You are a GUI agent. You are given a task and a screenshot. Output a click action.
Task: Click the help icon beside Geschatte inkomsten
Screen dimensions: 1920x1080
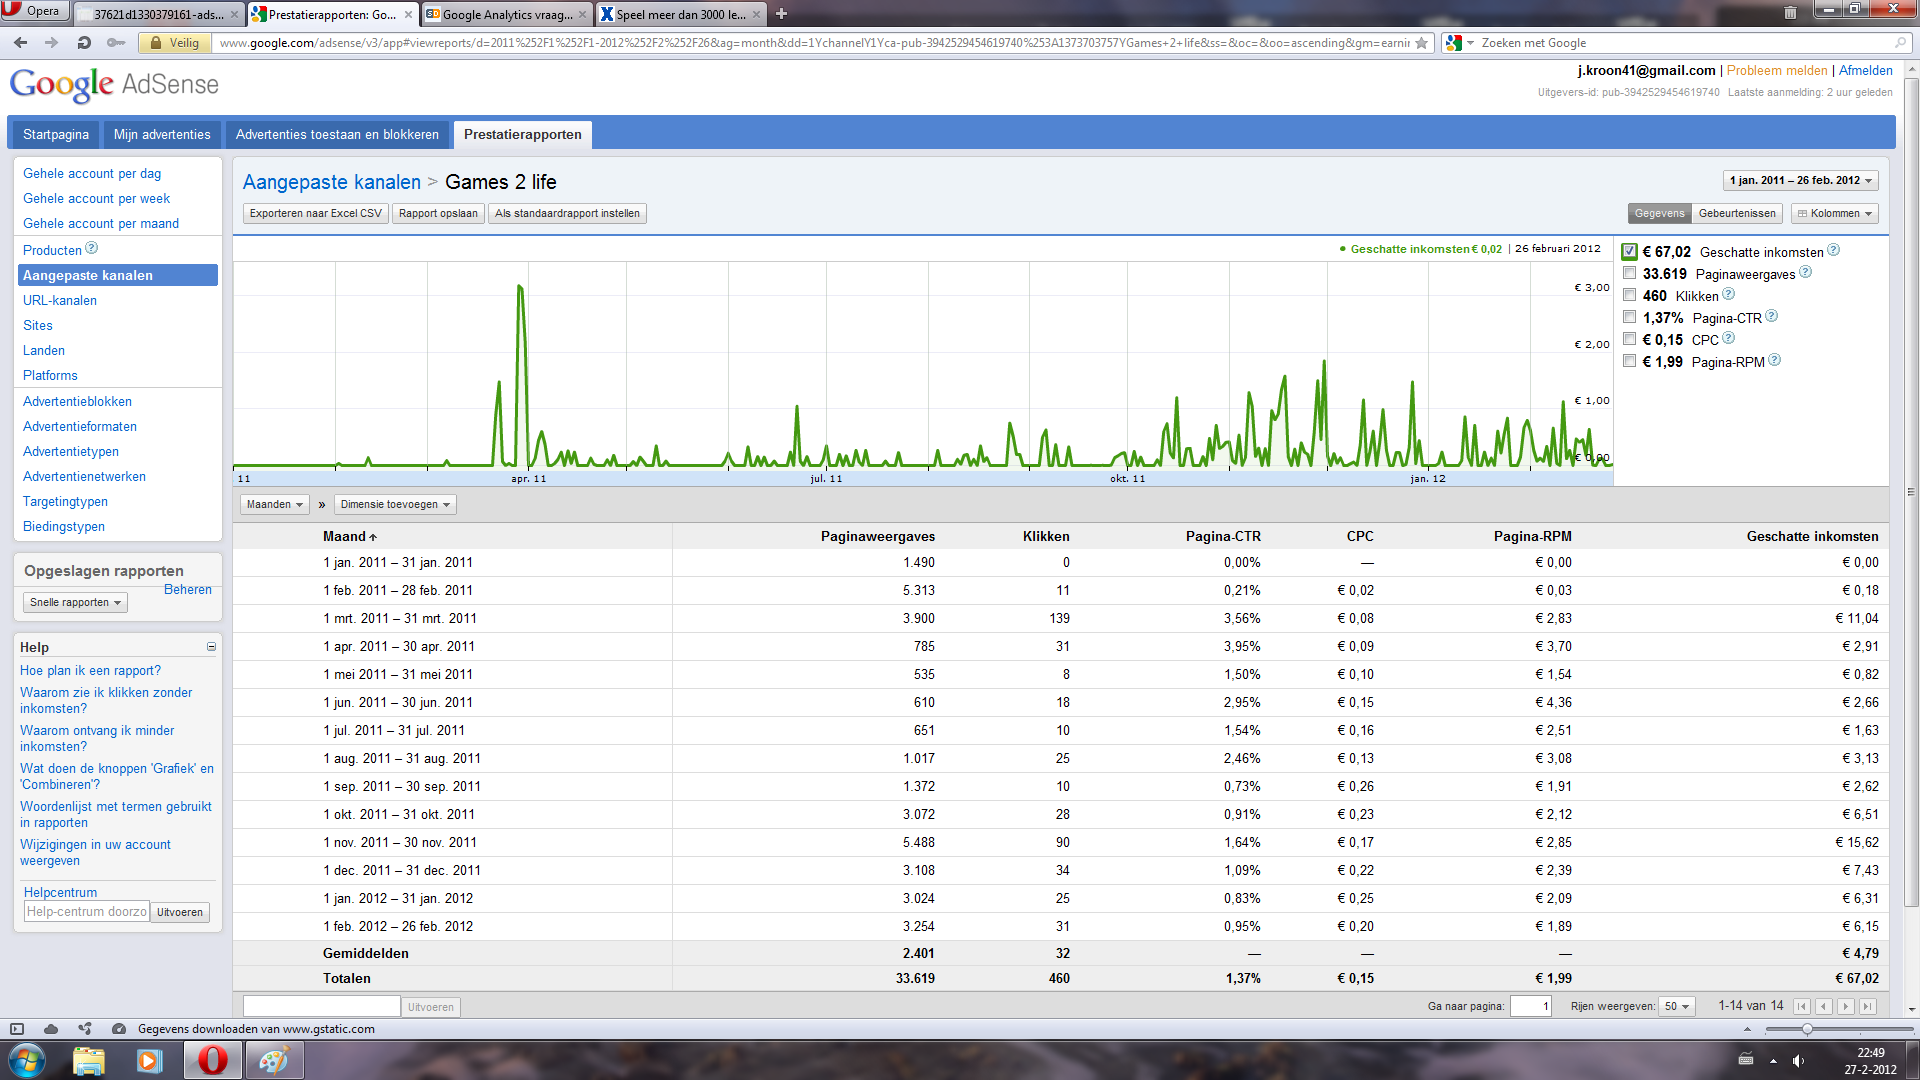[x=1833, y=250]
